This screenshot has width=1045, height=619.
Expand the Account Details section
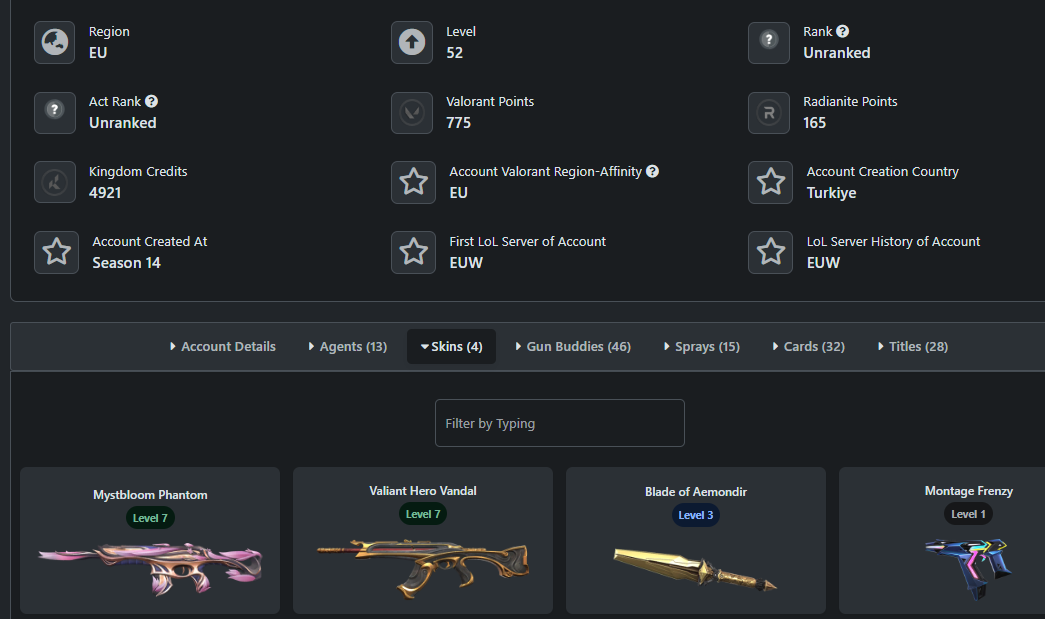pos(223,346)
